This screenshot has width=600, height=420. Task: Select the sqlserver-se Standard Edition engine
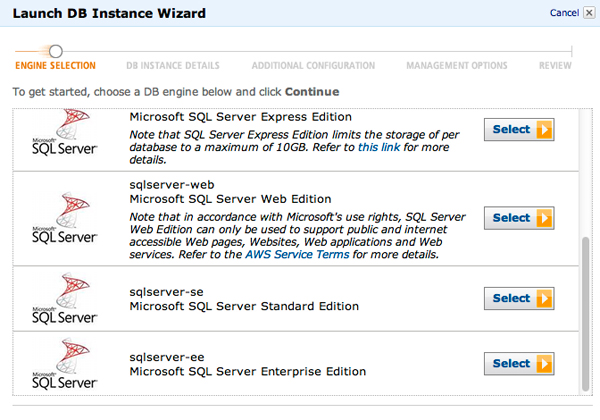tap(519, 298)
